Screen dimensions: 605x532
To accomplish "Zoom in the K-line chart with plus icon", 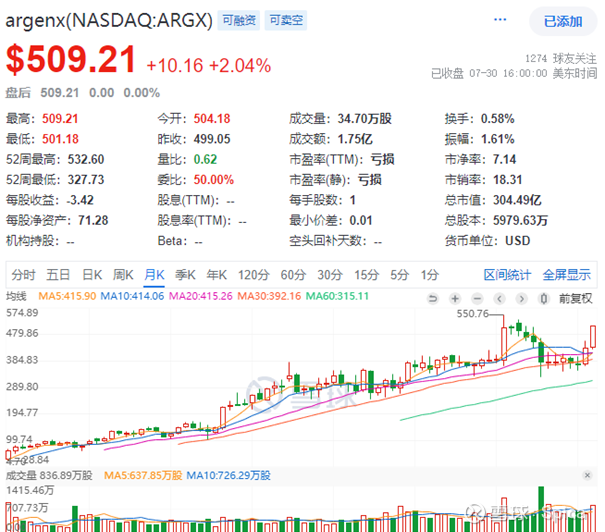I will point(455,299).
